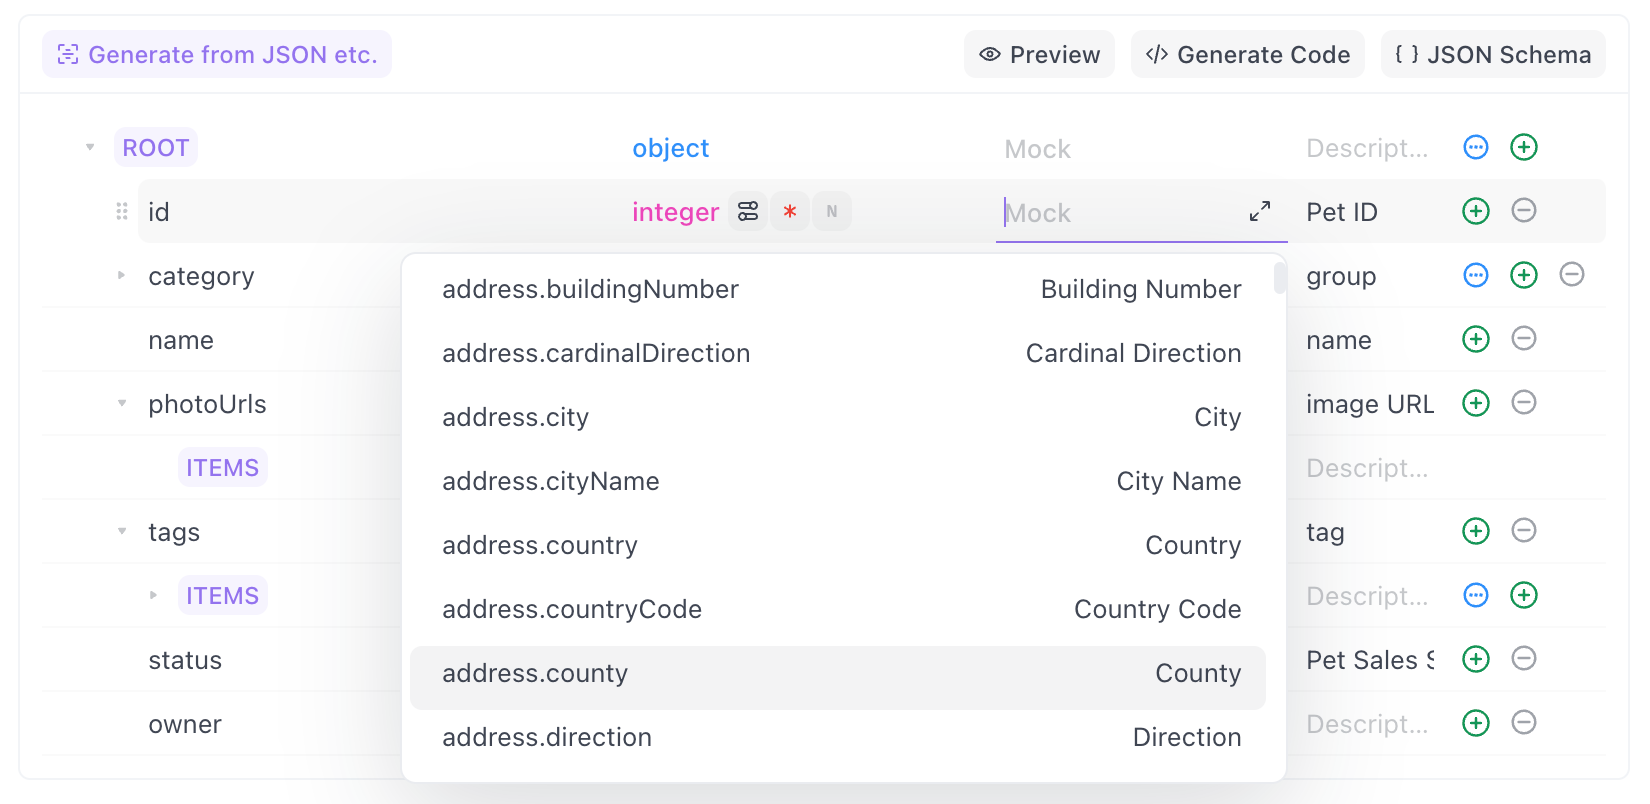Expand the category node

point(121,275)
